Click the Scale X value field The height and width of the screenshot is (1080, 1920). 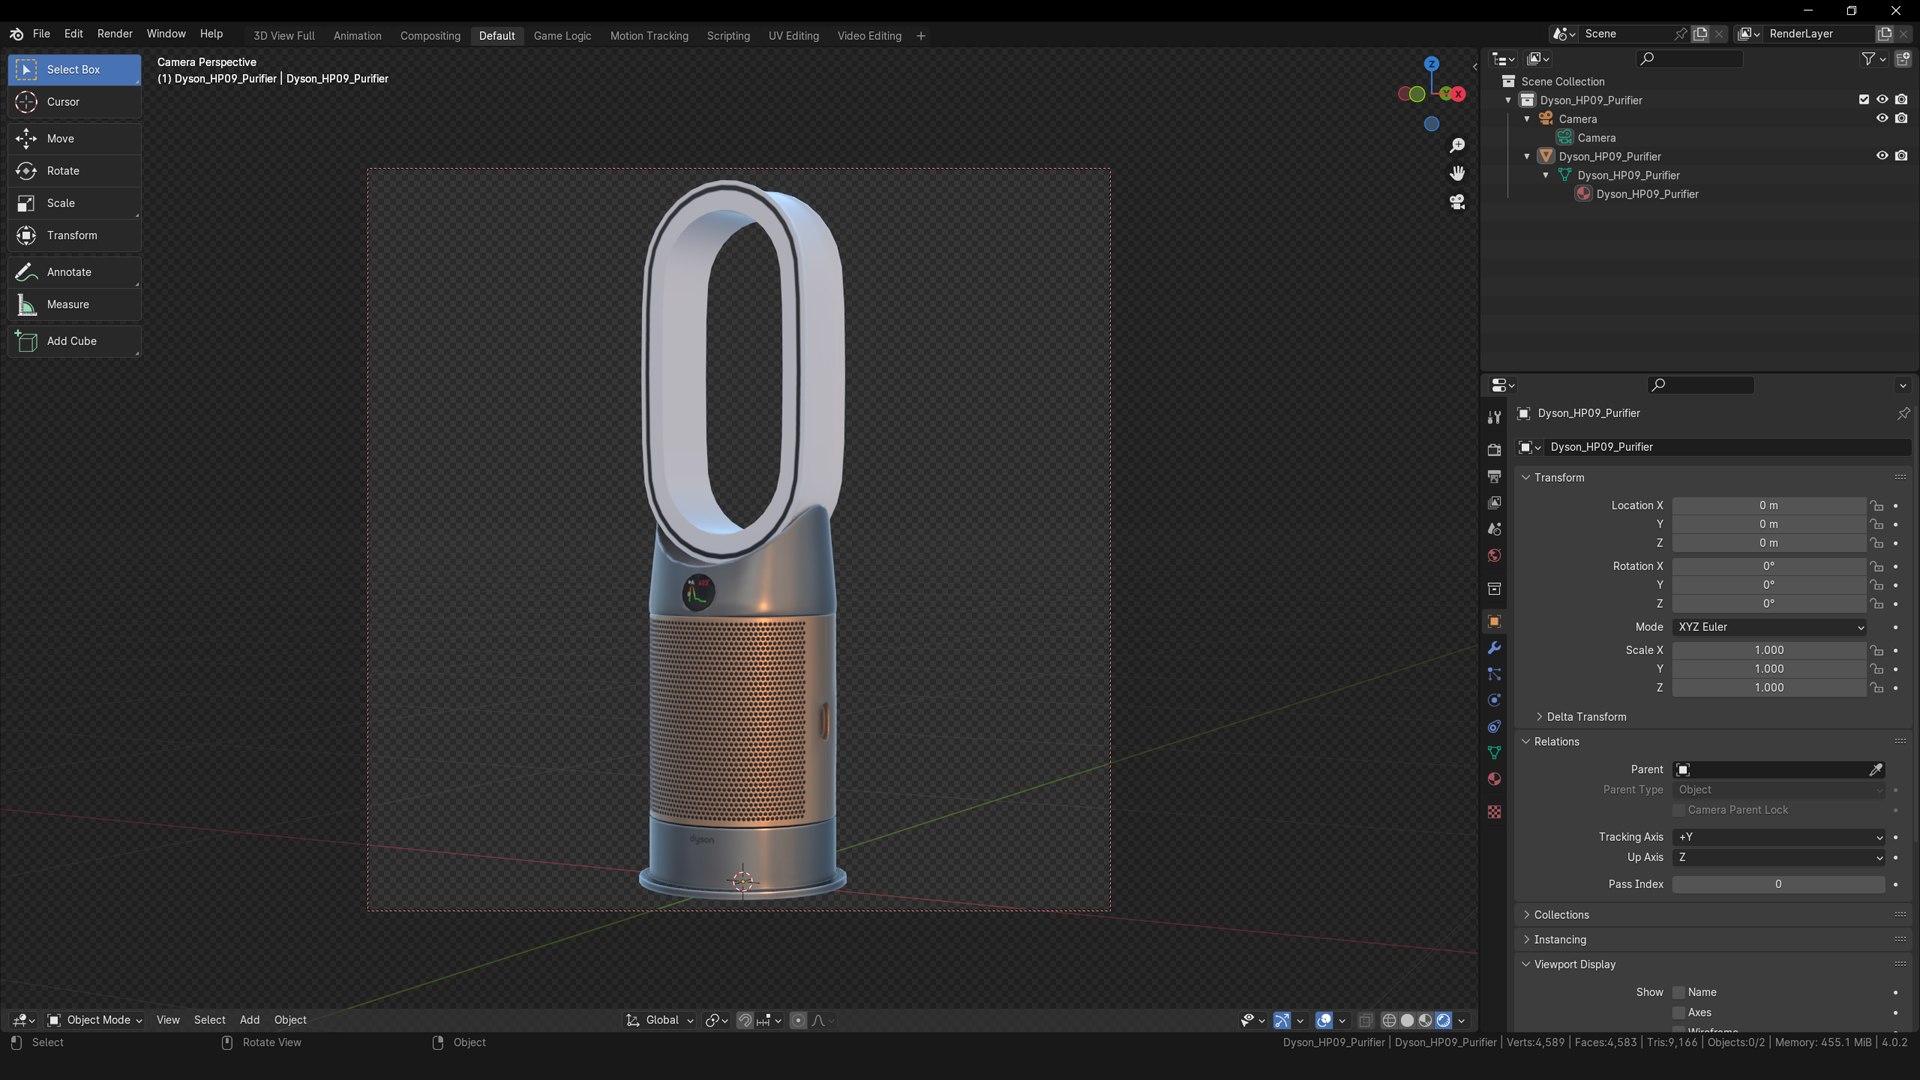1769,650
